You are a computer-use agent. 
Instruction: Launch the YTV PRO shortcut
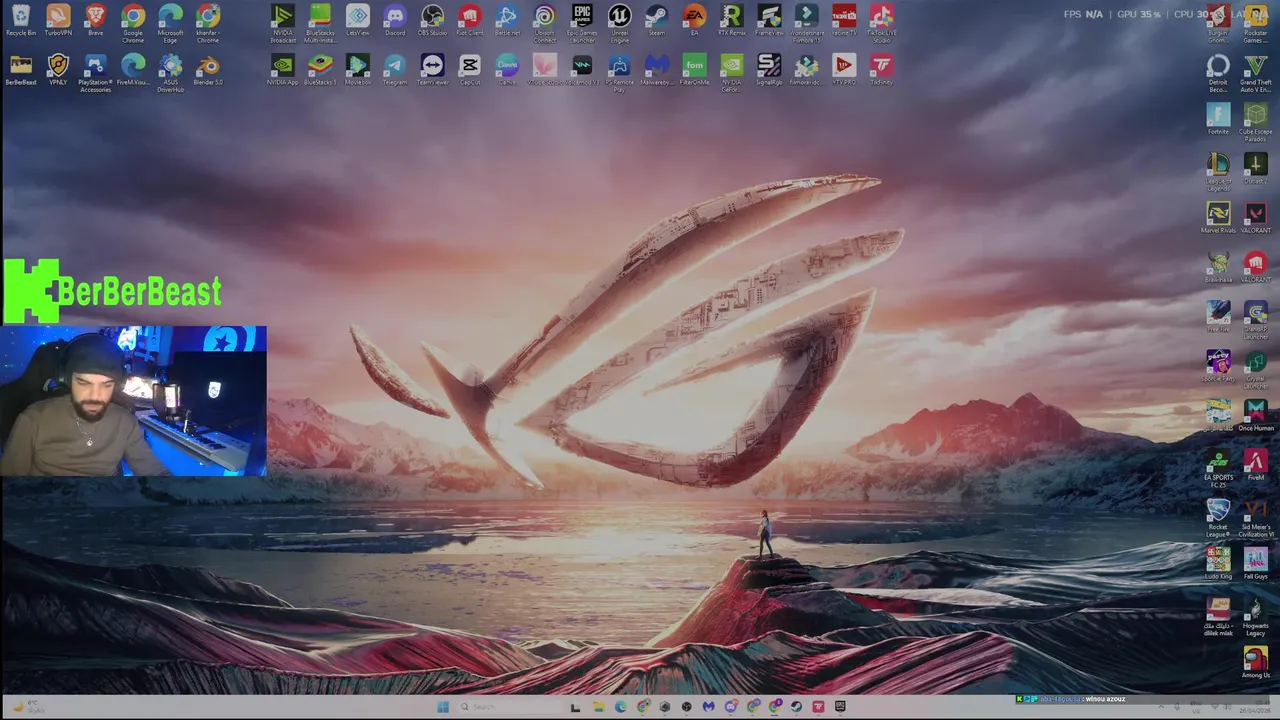[x=844, y=70]
